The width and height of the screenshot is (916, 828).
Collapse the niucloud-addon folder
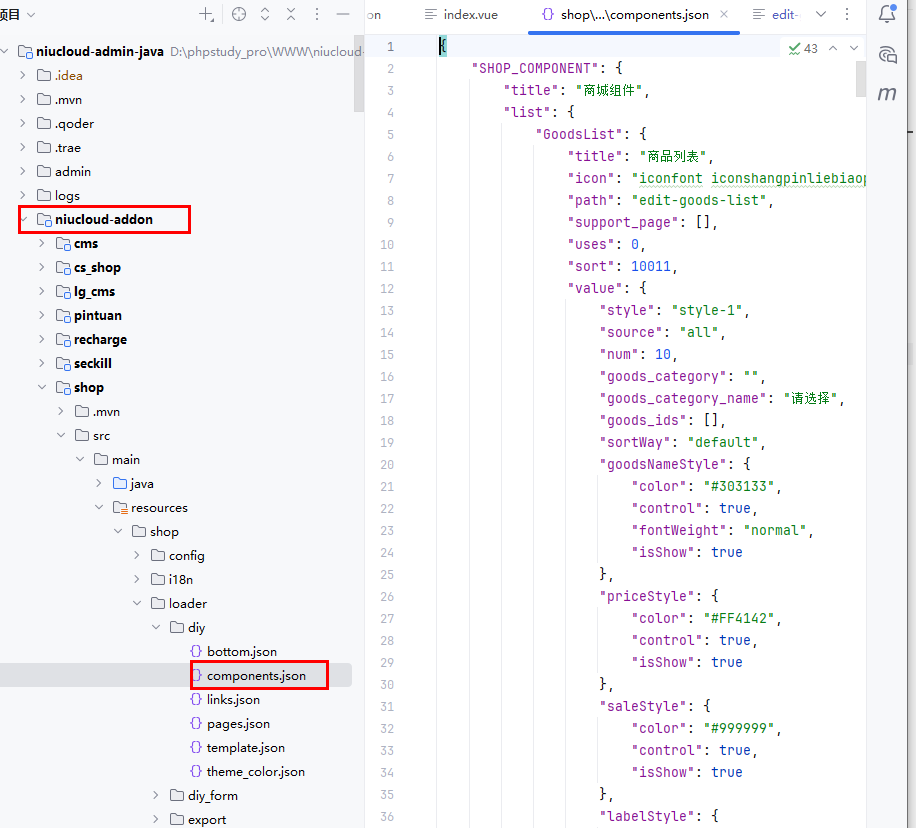click(x=23, y=220)
